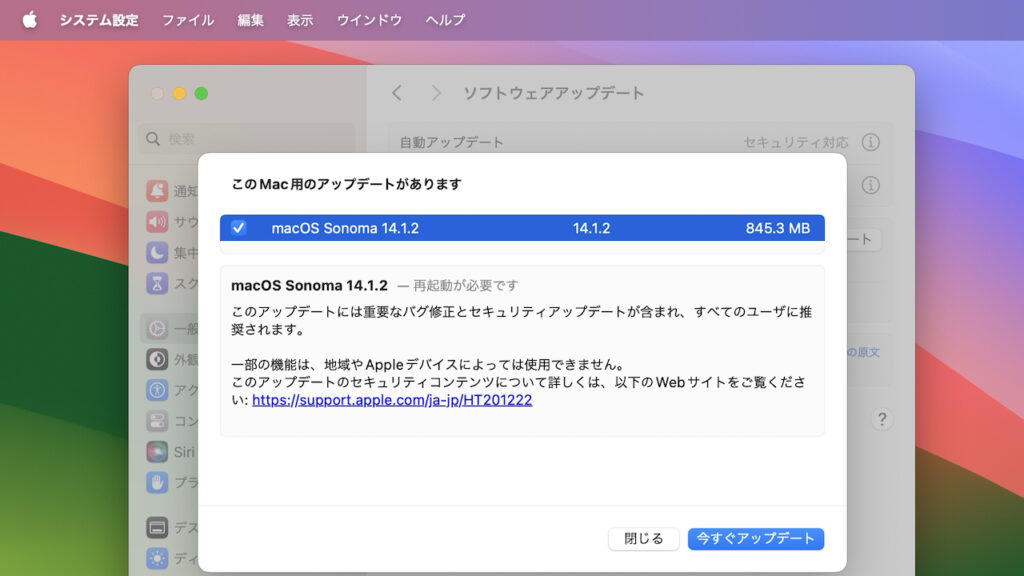
Task: Click the info icon beside セキュリティ対応
Action: 871,143
